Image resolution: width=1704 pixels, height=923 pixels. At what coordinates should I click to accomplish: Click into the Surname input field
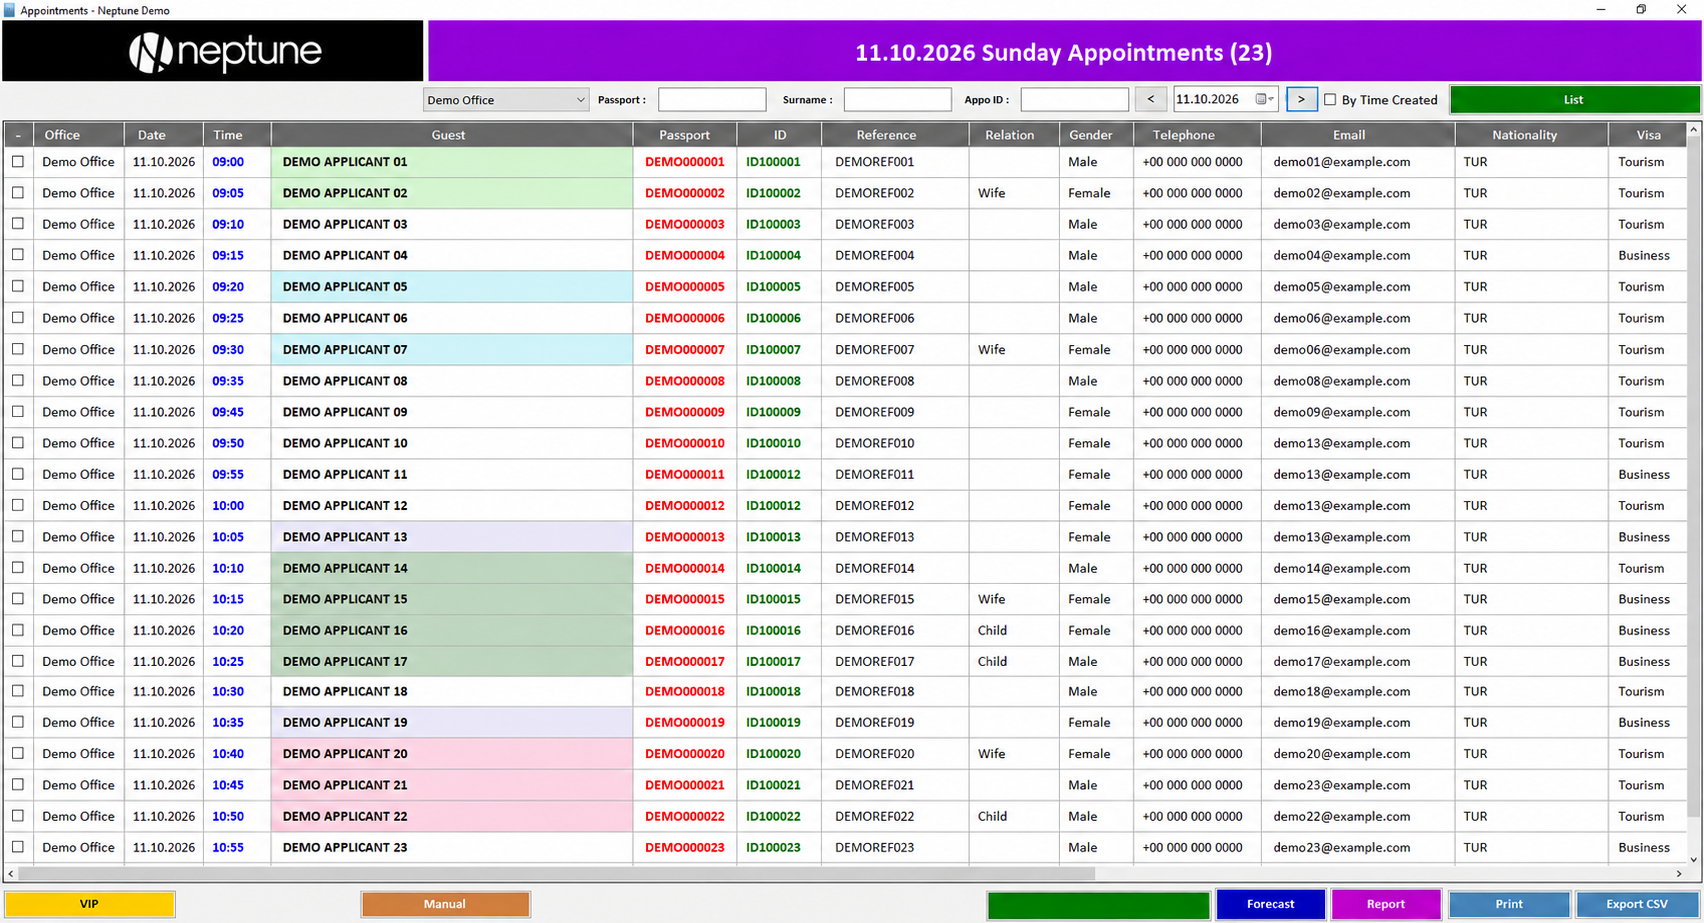897,99
